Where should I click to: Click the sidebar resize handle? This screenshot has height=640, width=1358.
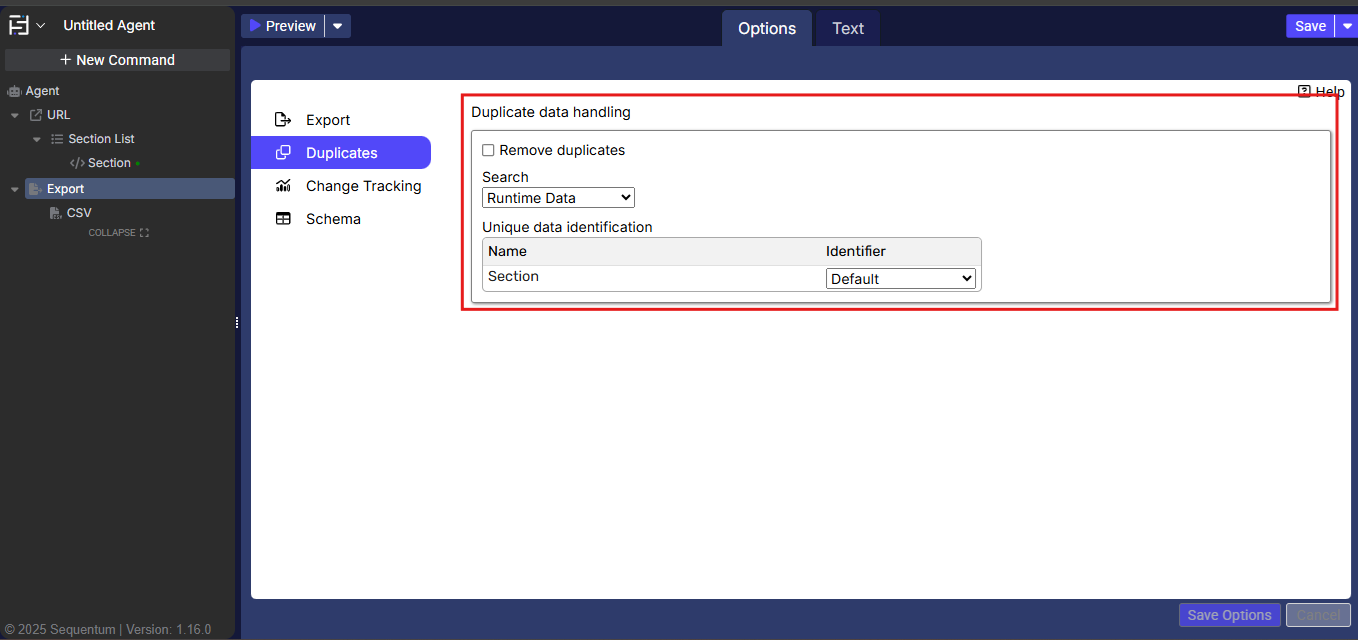pyautogui.click(x=237, y=322)
